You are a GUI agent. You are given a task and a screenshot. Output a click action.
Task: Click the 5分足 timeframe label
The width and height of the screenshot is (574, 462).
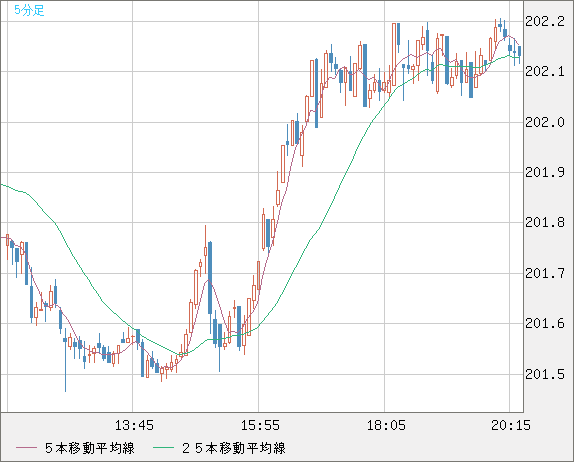coord(29,10)
